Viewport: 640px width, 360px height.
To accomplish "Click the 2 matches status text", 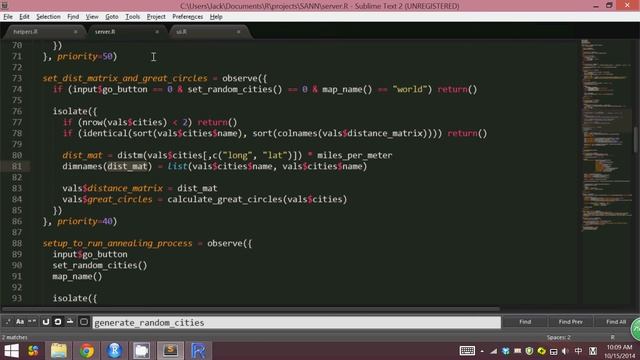I will click(x=14, y=337).
